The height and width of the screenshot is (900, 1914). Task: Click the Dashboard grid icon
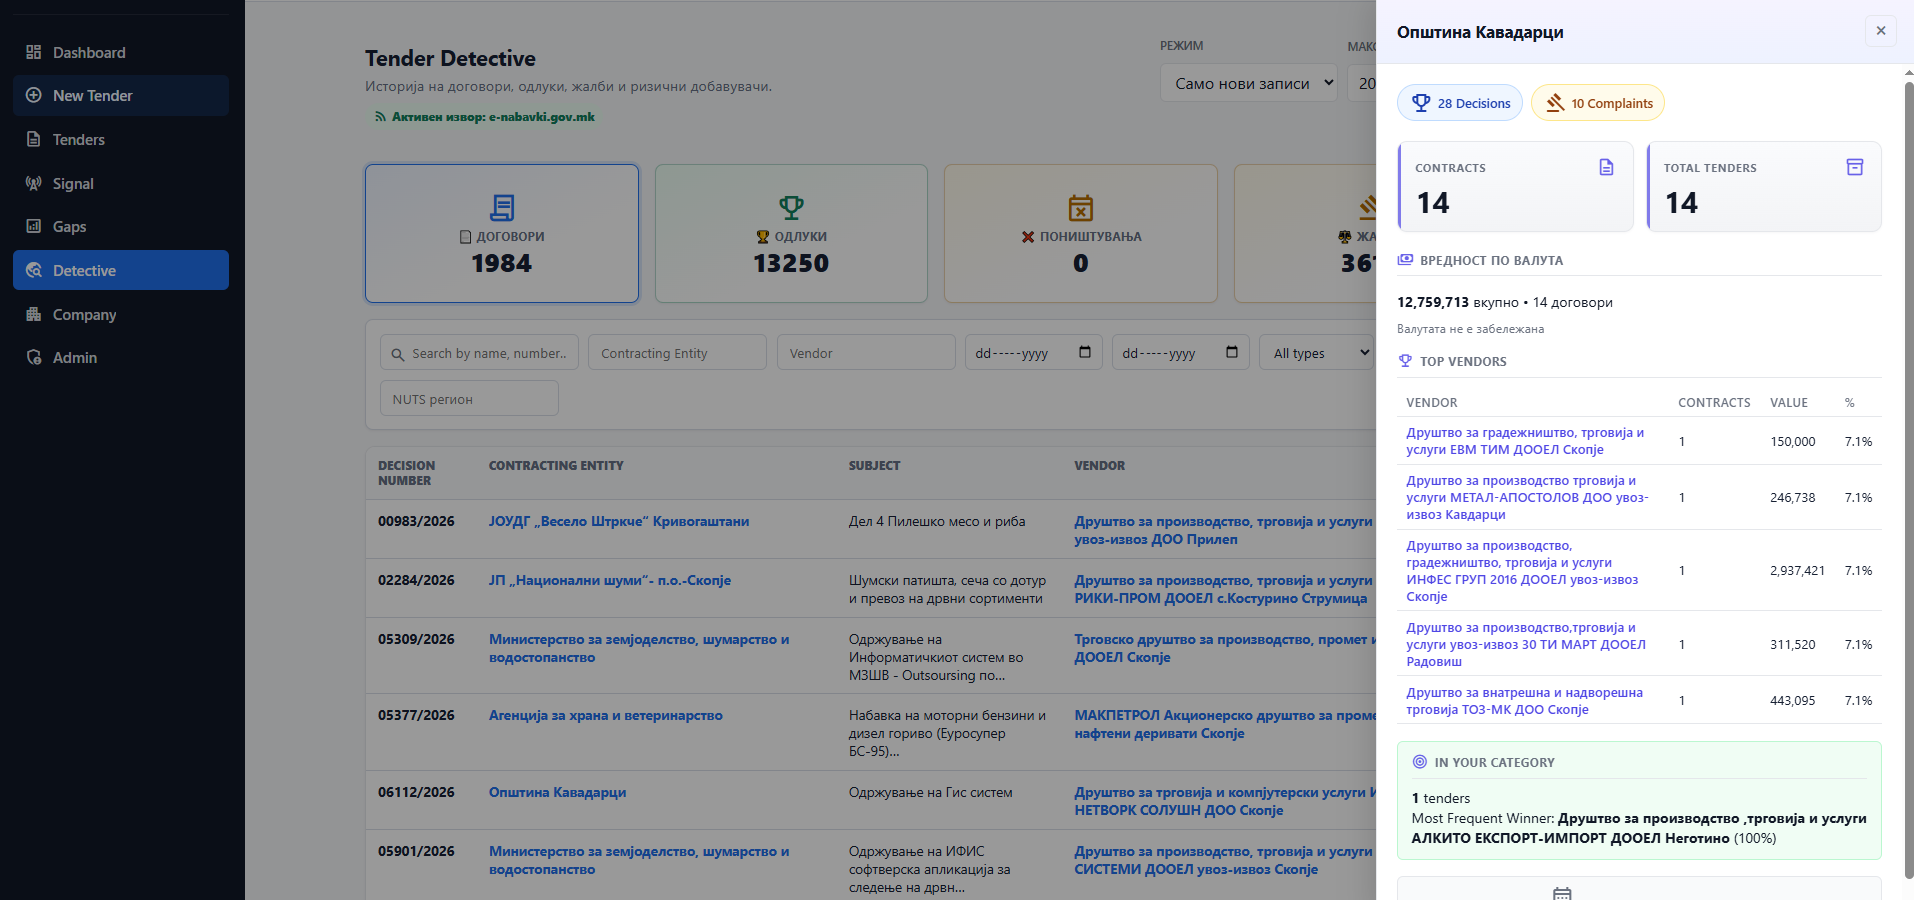click(x=34, y=52)
